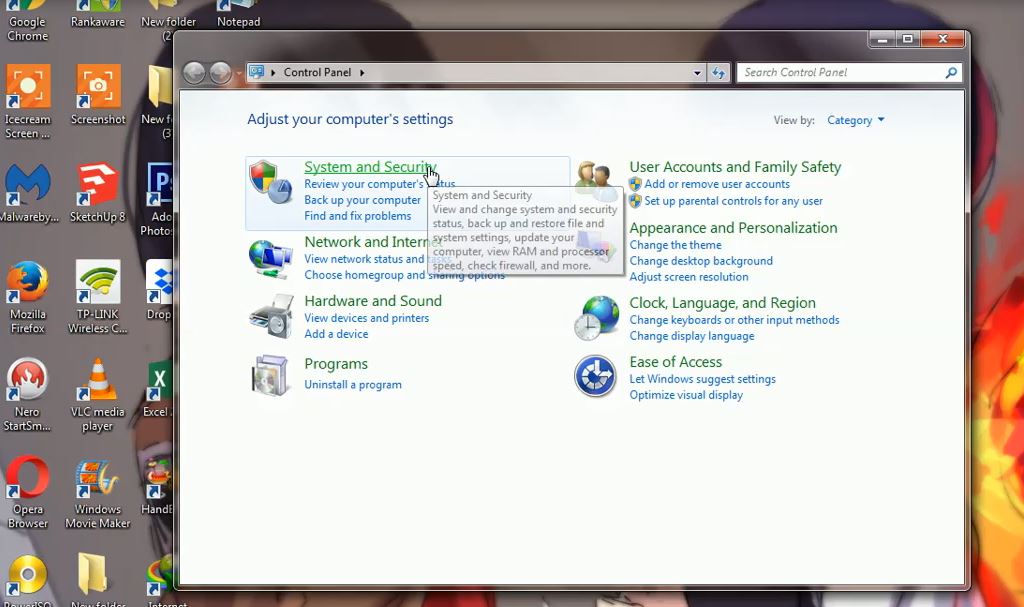Select the Icecream Screen Recorder desktop icon
Image resolution: width=1024 pixels, height=607 pixels.
click(x=27, y=102)
